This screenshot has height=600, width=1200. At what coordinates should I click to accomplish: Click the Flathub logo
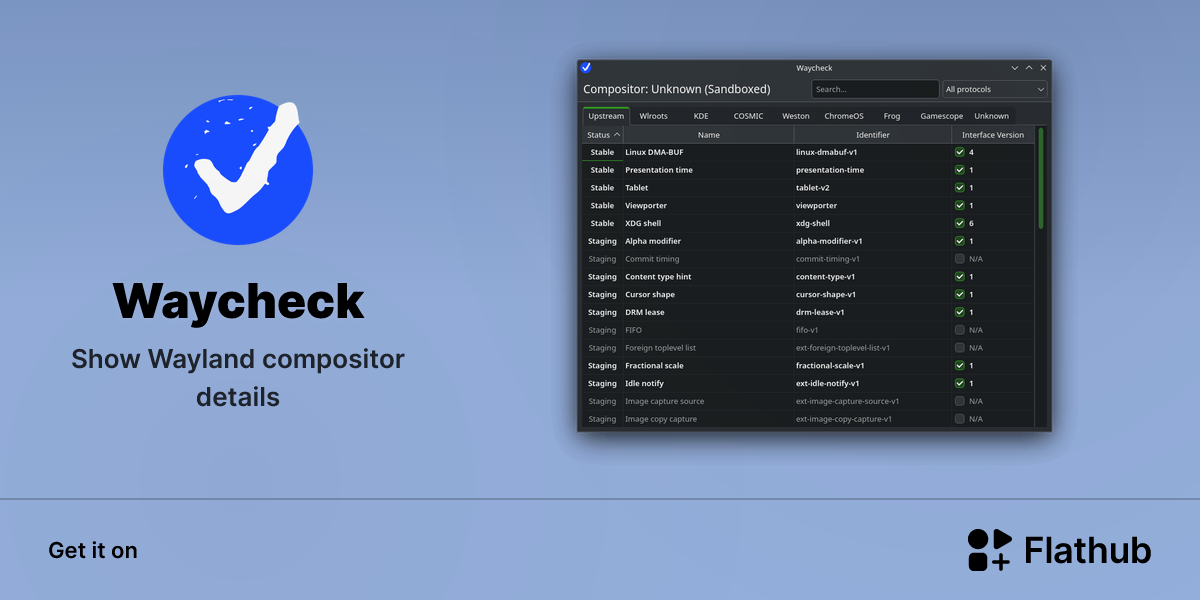pyautogui.click(x=1059, y=550)
